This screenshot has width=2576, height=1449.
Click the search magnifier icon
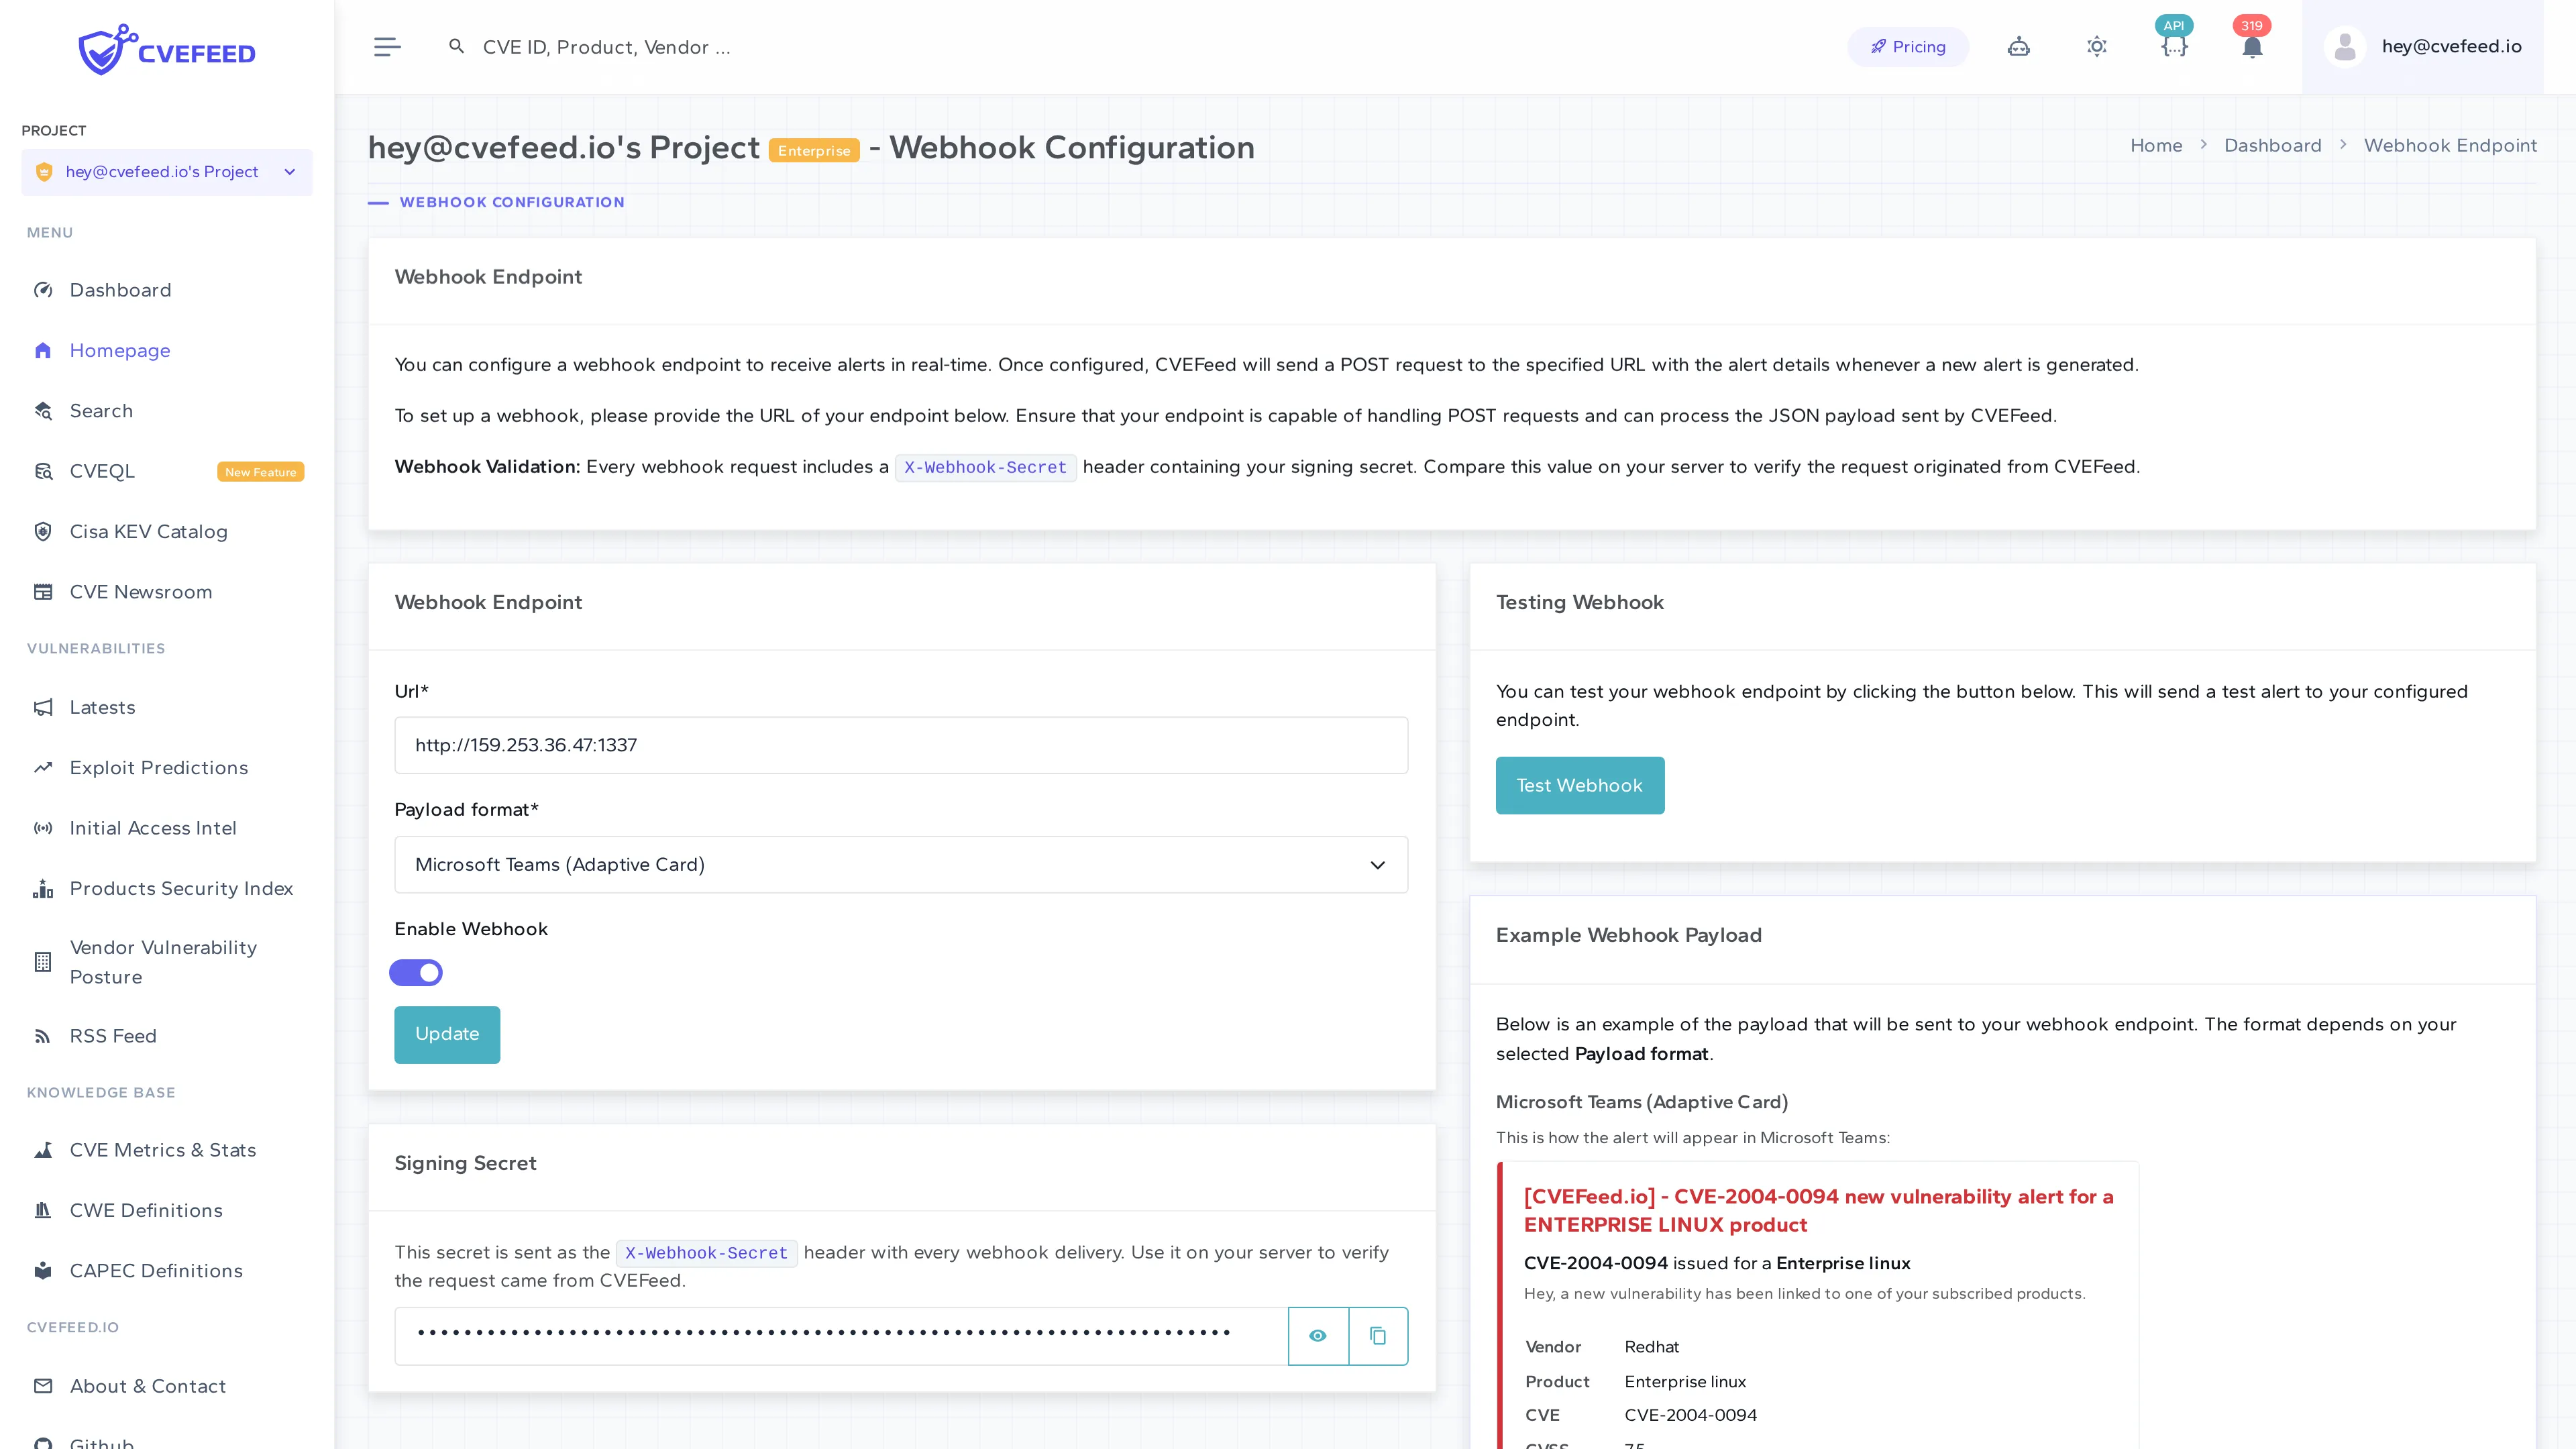pos(456,46)
